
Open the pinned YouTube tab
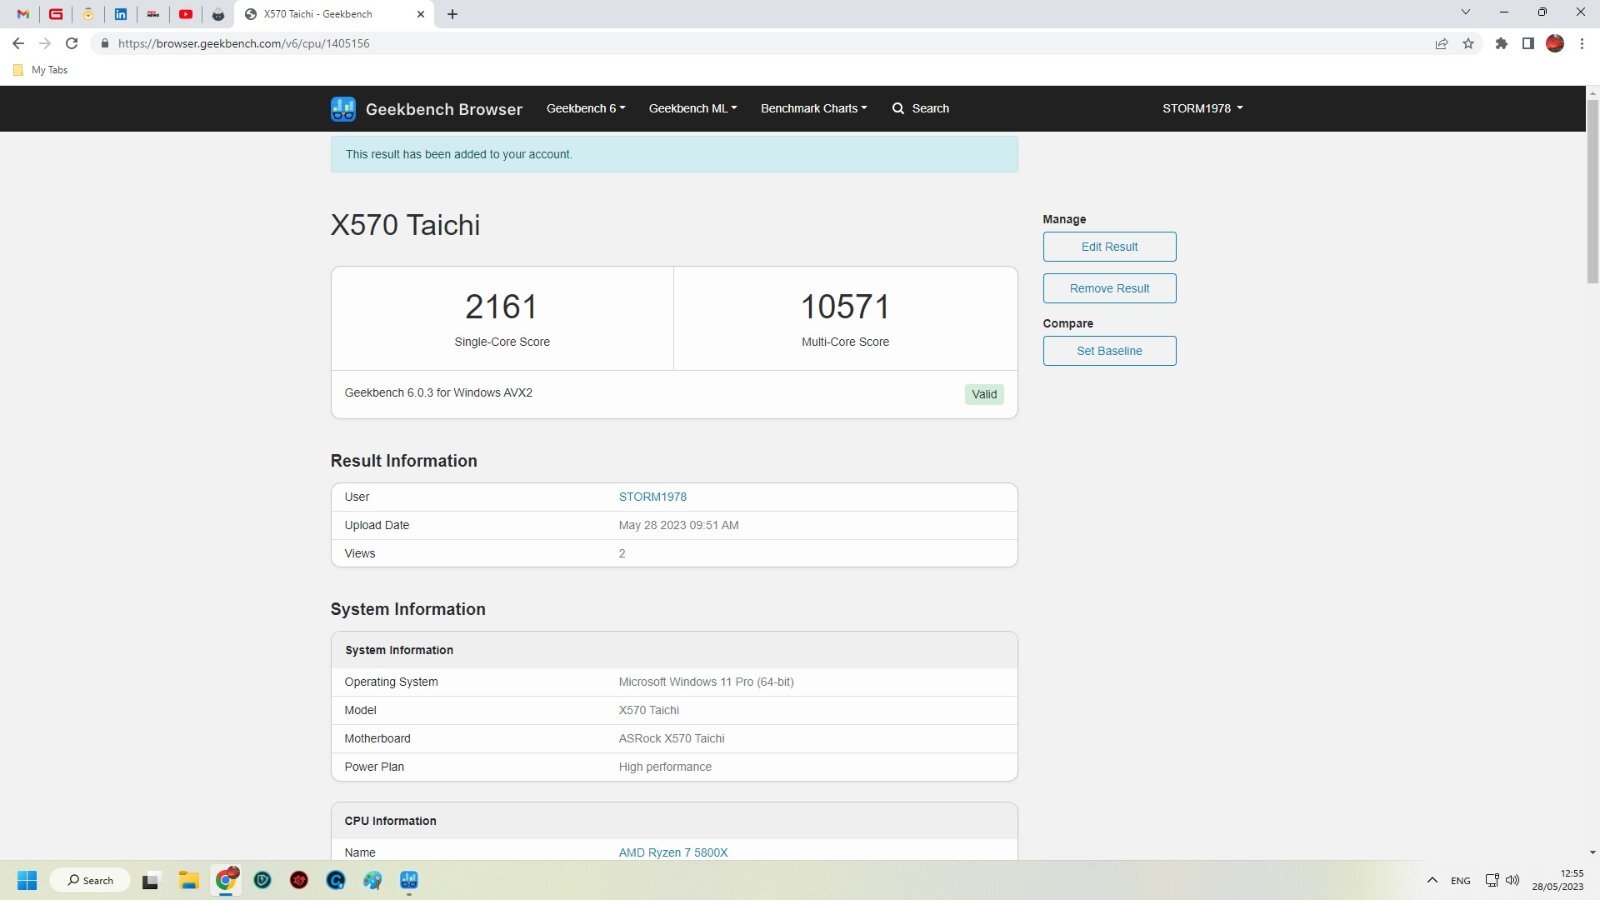(186, 14)
